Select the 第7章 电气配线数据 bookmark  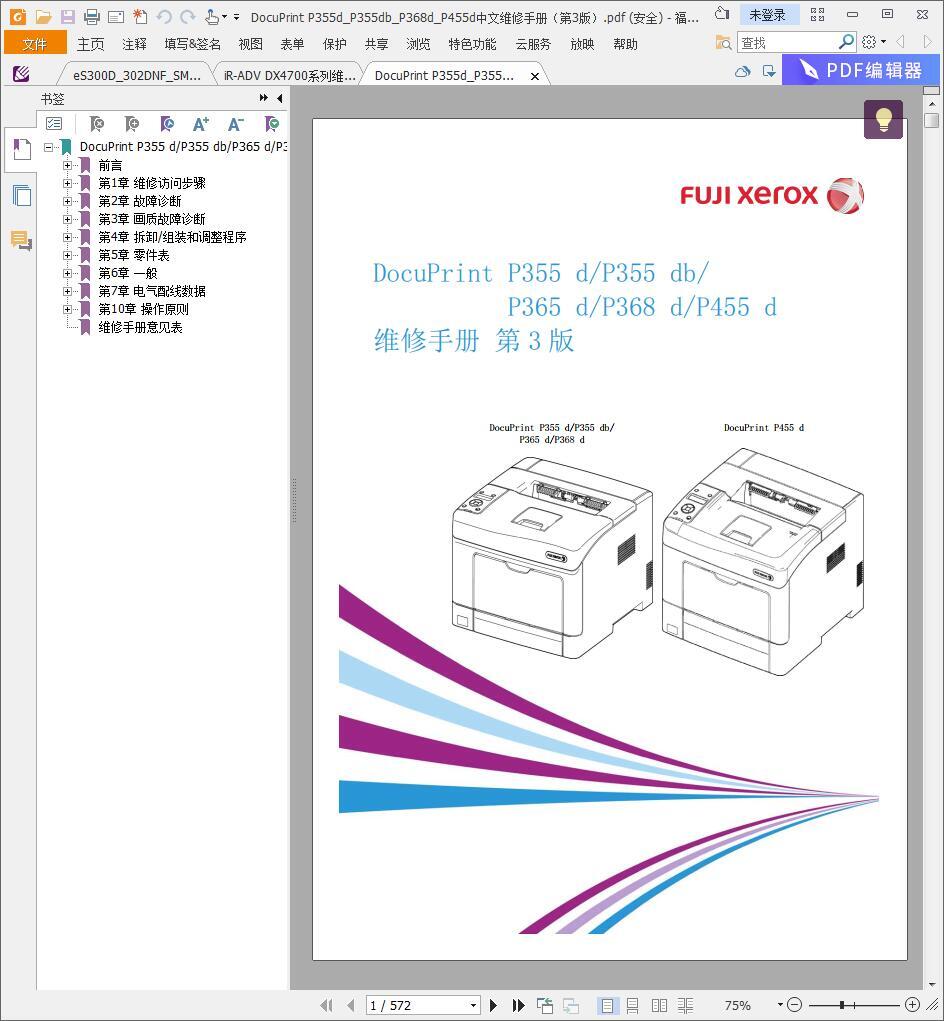(x=152, y=291)
